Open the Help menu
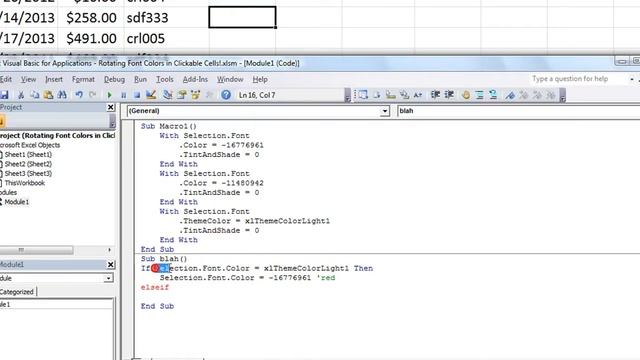 [x=260, y=79]
